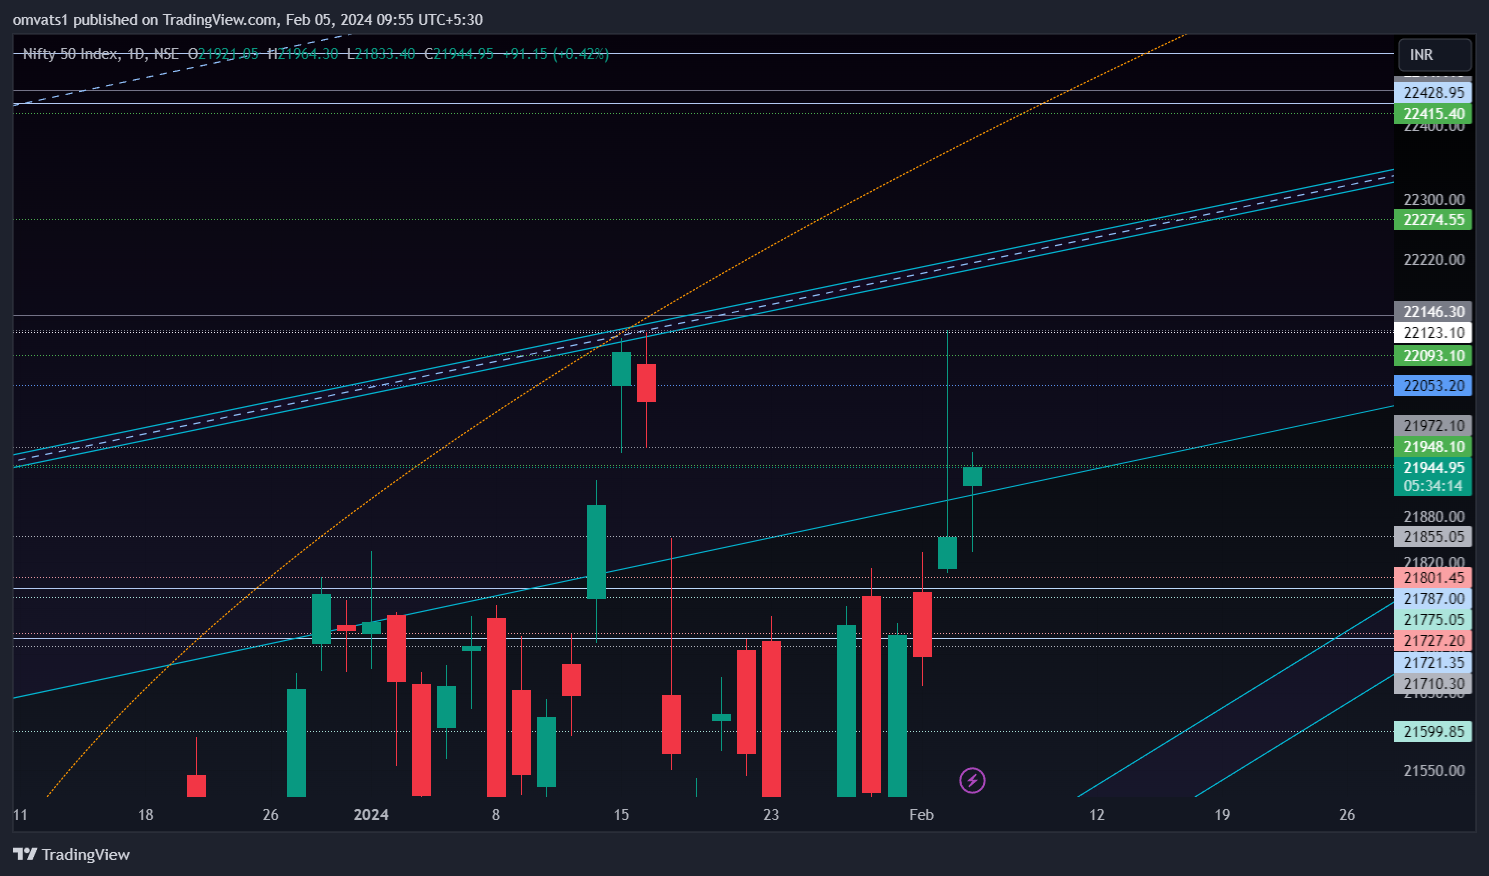The width and height of the screenshot is (1489, 876).
Task: Select the red 21727.20 price label
Action: 1433,641
